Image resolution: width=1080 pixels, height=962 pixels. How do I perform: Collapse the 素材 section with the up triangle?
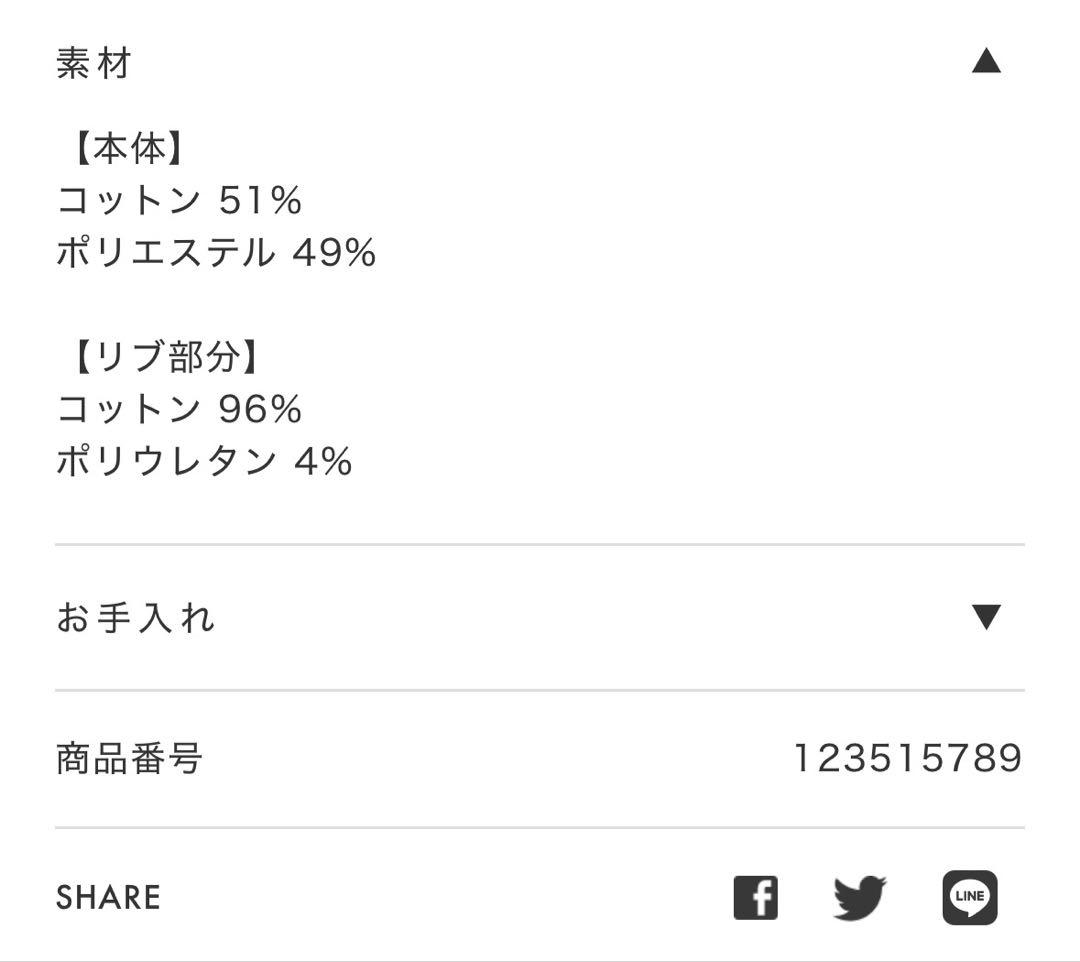click(988, 61)
